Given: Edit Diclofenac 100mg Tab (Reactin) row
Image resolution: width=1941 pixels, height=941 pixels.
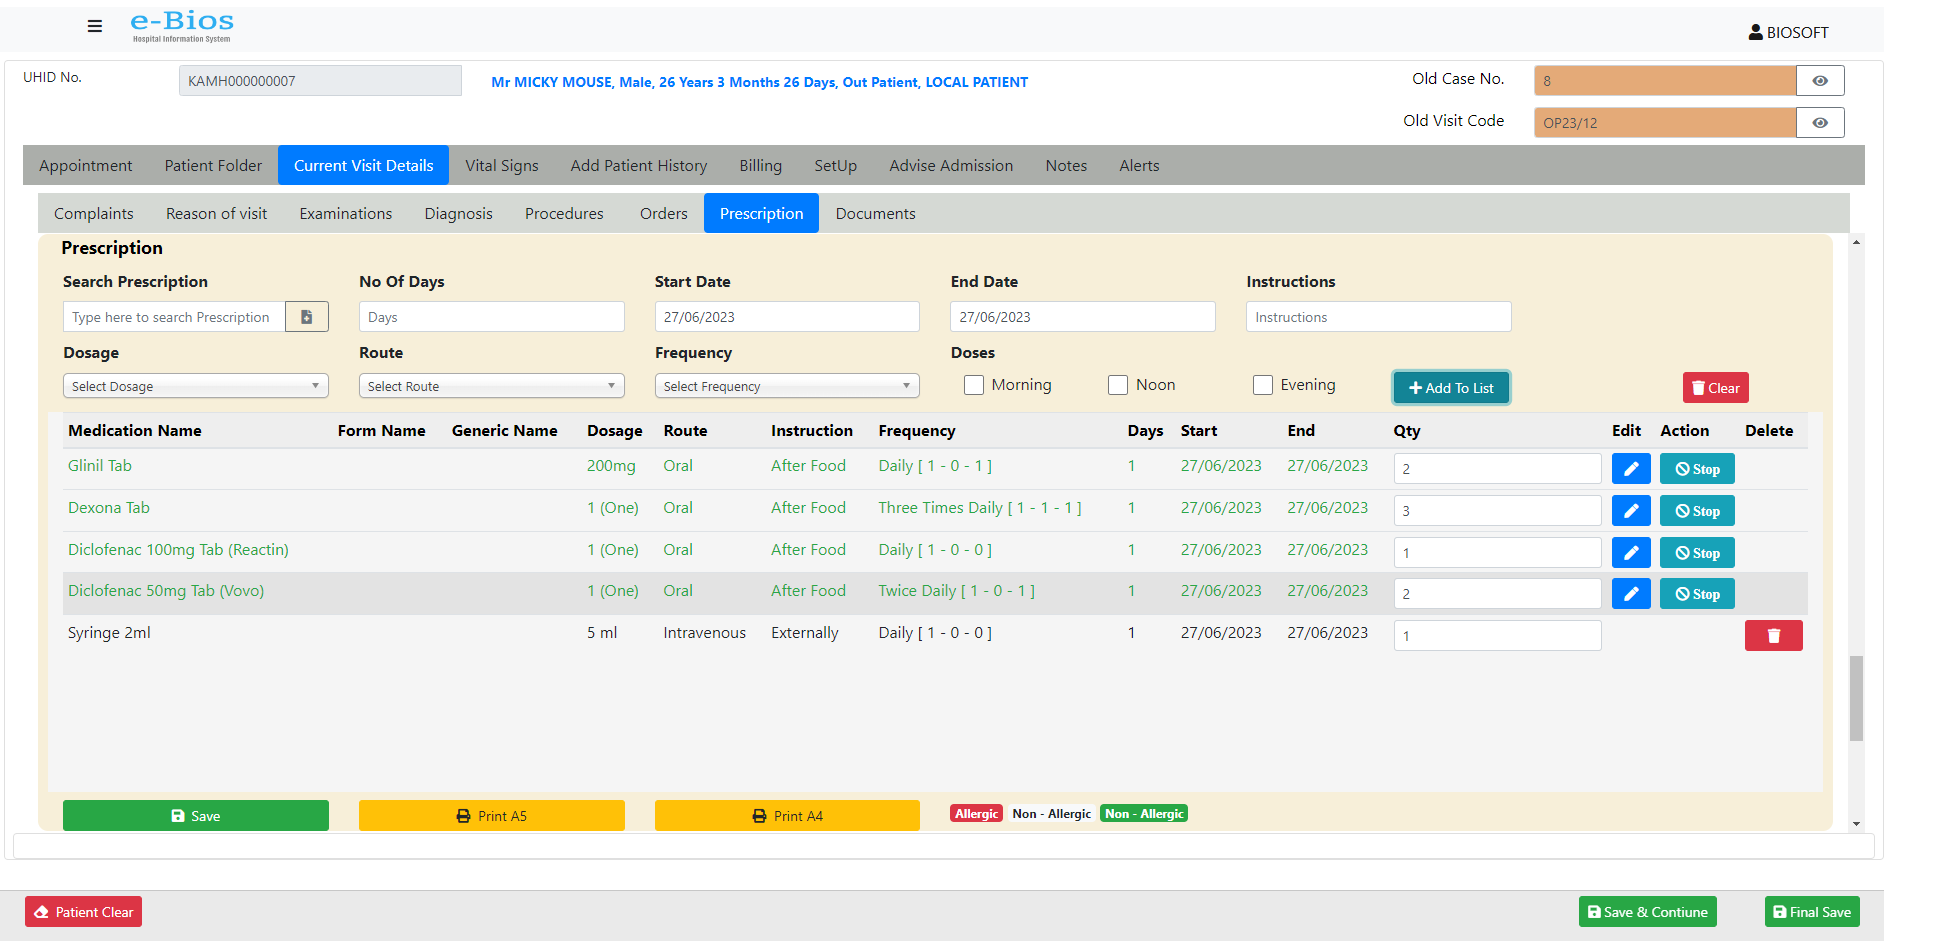Looking at the screenshot, I should pos(1631,553).
